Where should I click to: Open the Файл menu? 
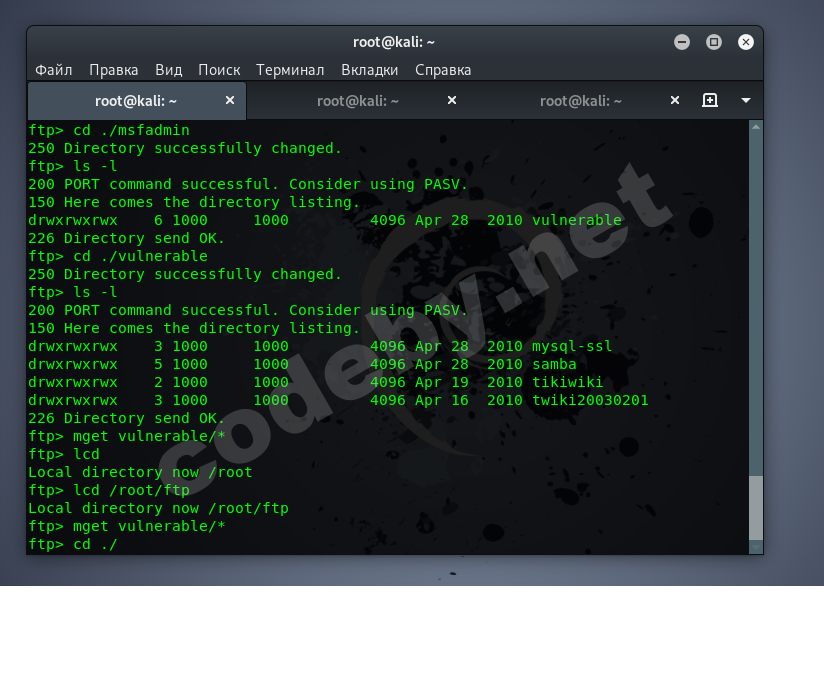tap(54, 70)
